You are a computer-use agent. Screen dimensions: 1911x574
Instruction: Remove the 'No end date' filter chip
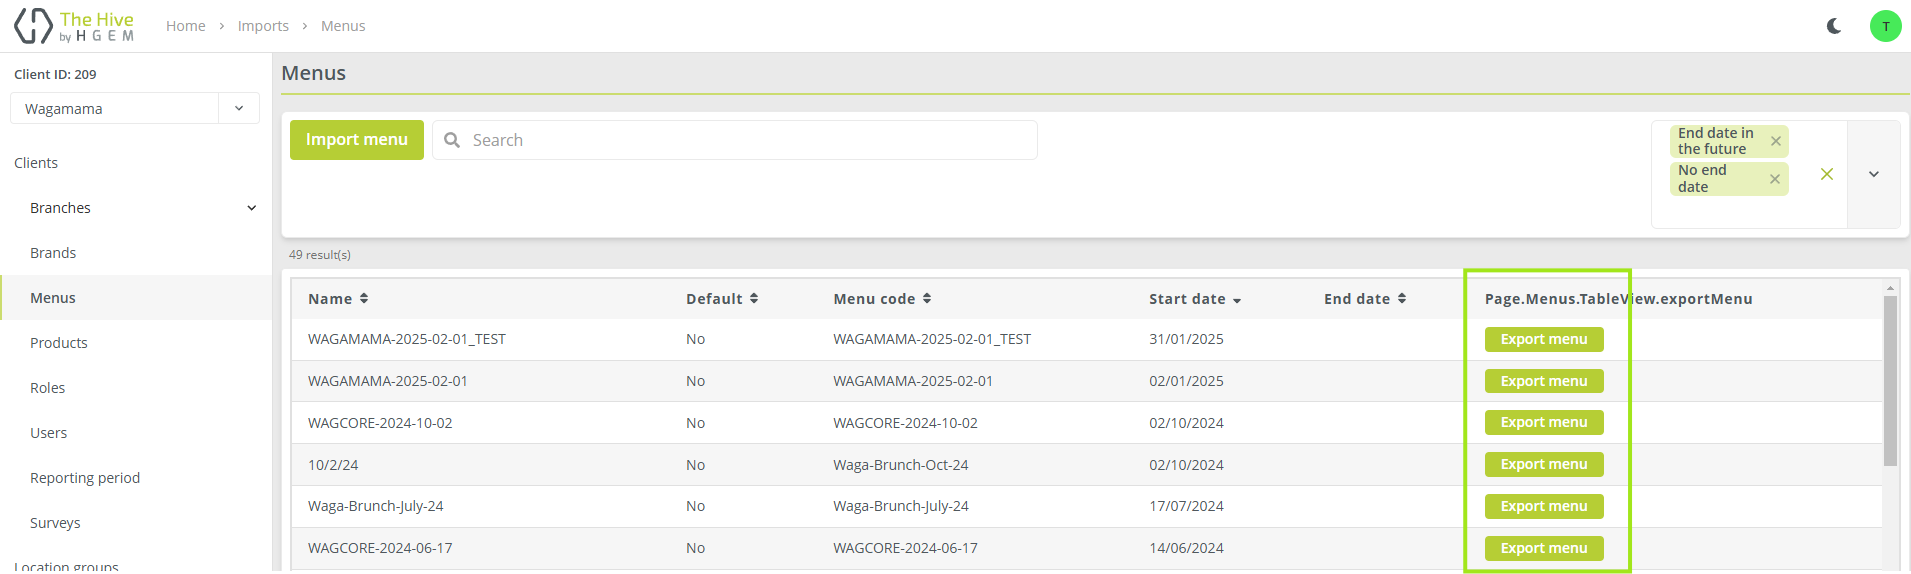[1774, 179]
